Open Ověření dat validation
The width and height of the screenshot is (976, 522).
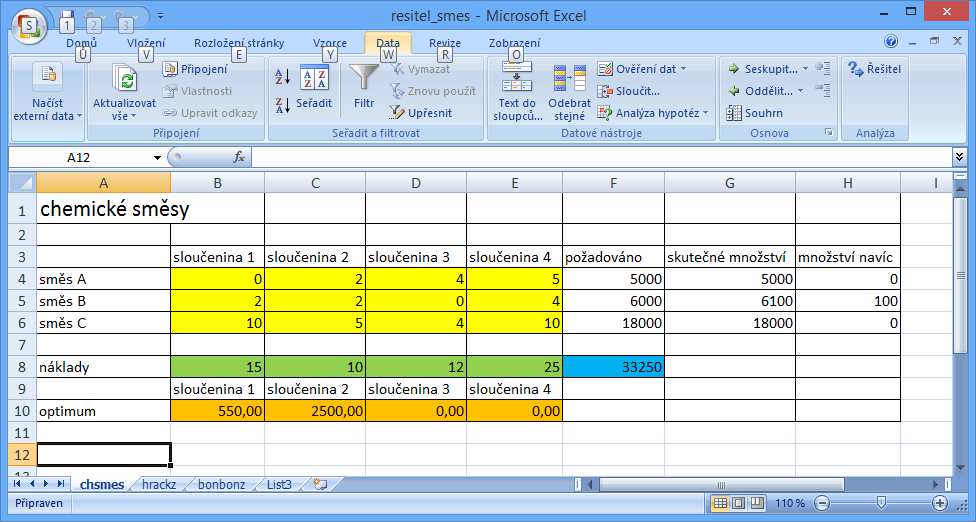pos(637,69)
